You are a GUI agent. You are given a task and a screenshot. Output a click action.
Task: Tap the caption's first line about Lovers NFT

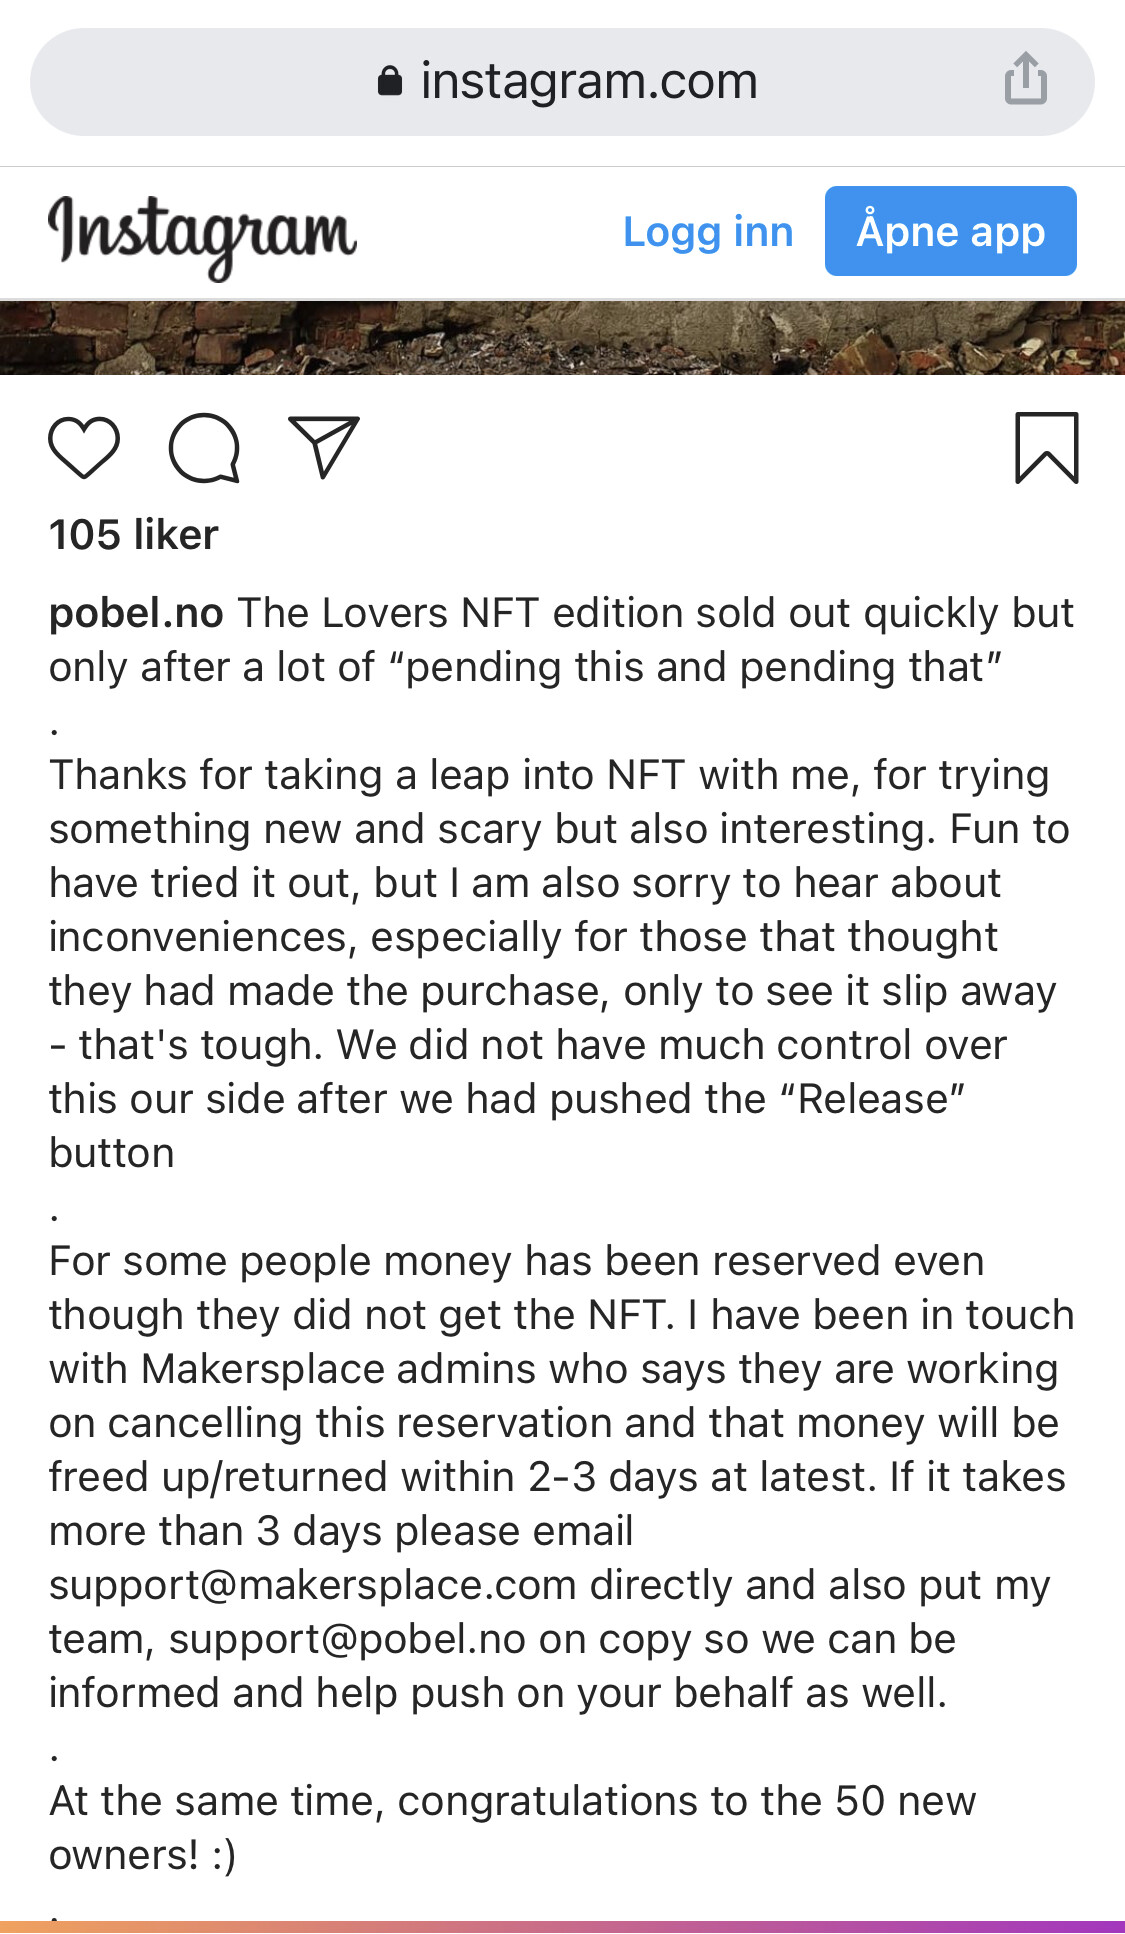[x=655, y=613]
